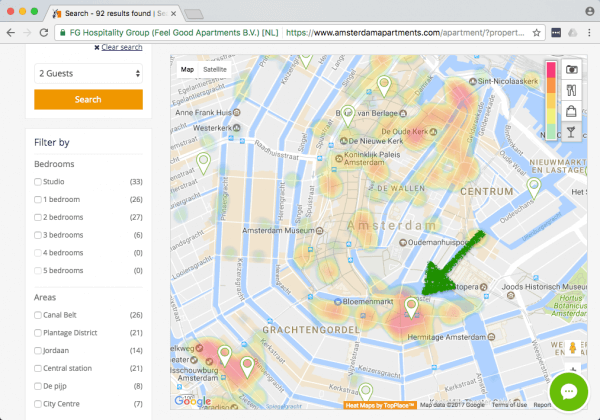Click the Google logo on the map
Viewport: 600px width, 420px height.
coord(192,401)
